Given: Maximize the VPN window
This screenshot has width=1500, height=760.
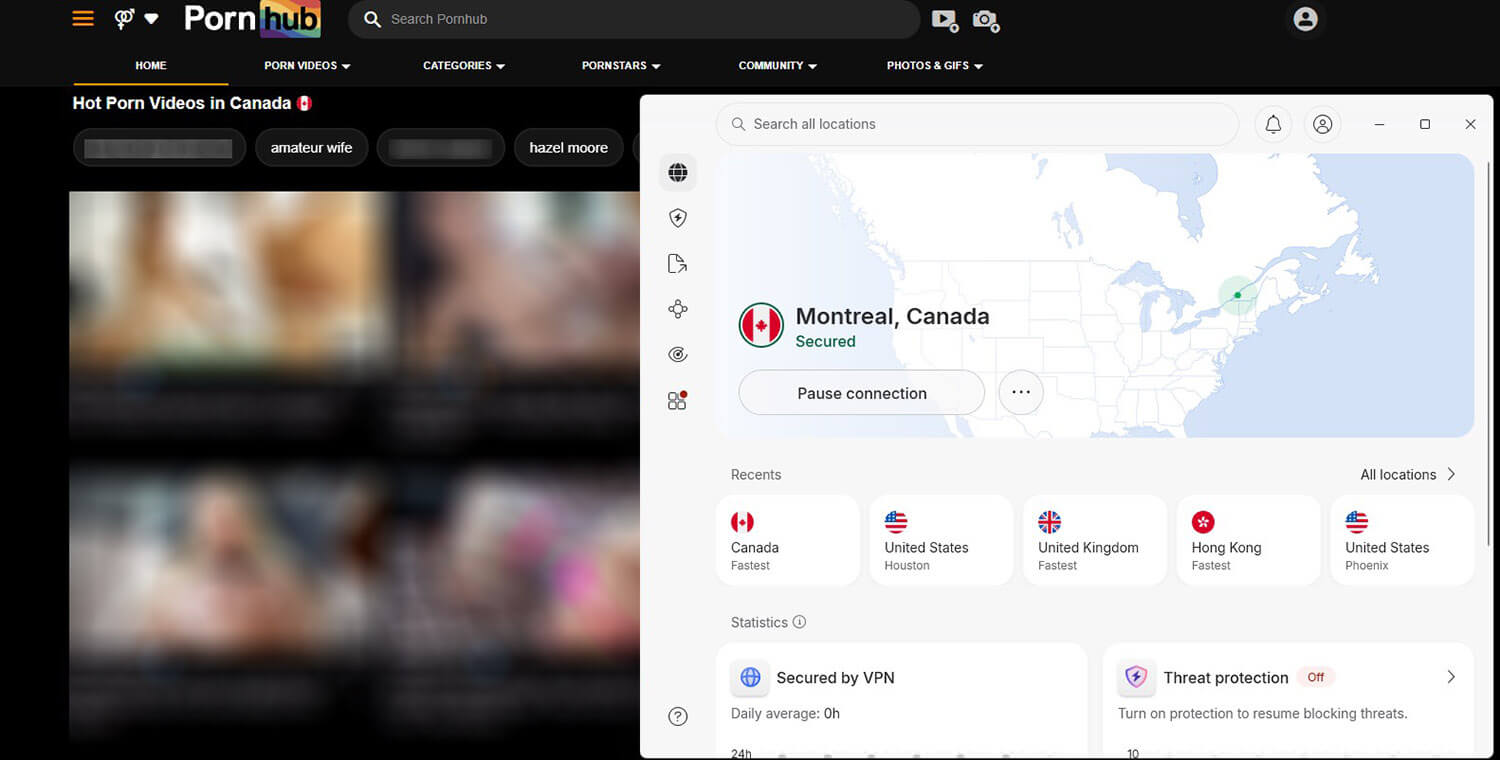Looking at the screenshot, I should 1425,124.
